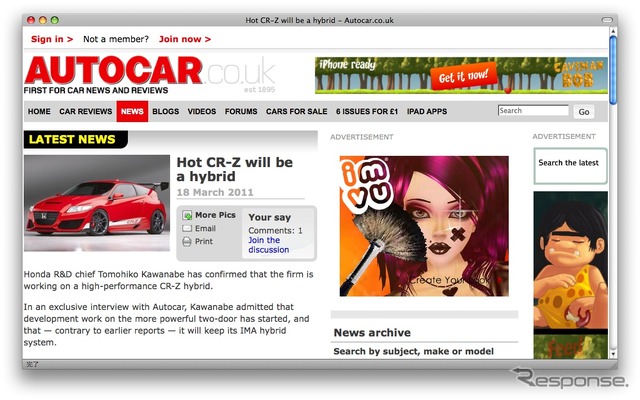Click the scrollbar down arrow
The image size is (640, 400).
click(x=613, y=354)
